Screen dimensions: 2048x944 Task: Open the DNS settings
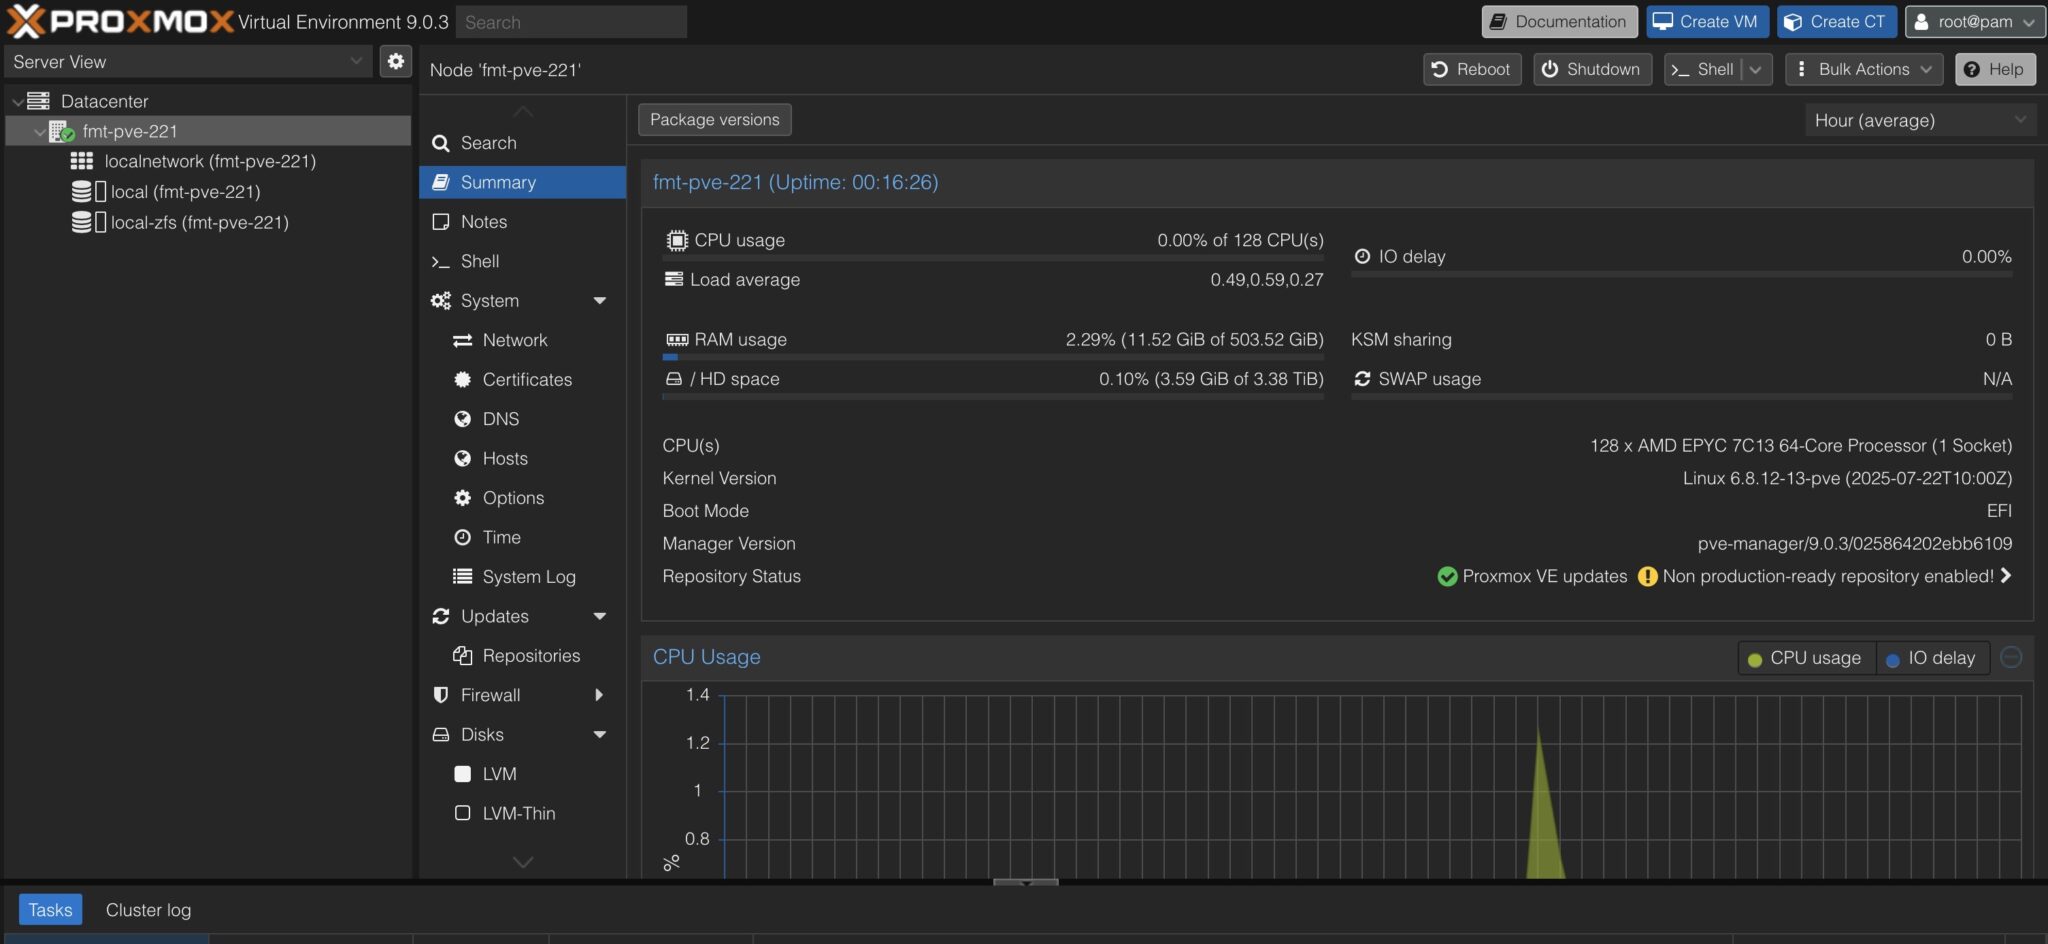coord(500,419)
